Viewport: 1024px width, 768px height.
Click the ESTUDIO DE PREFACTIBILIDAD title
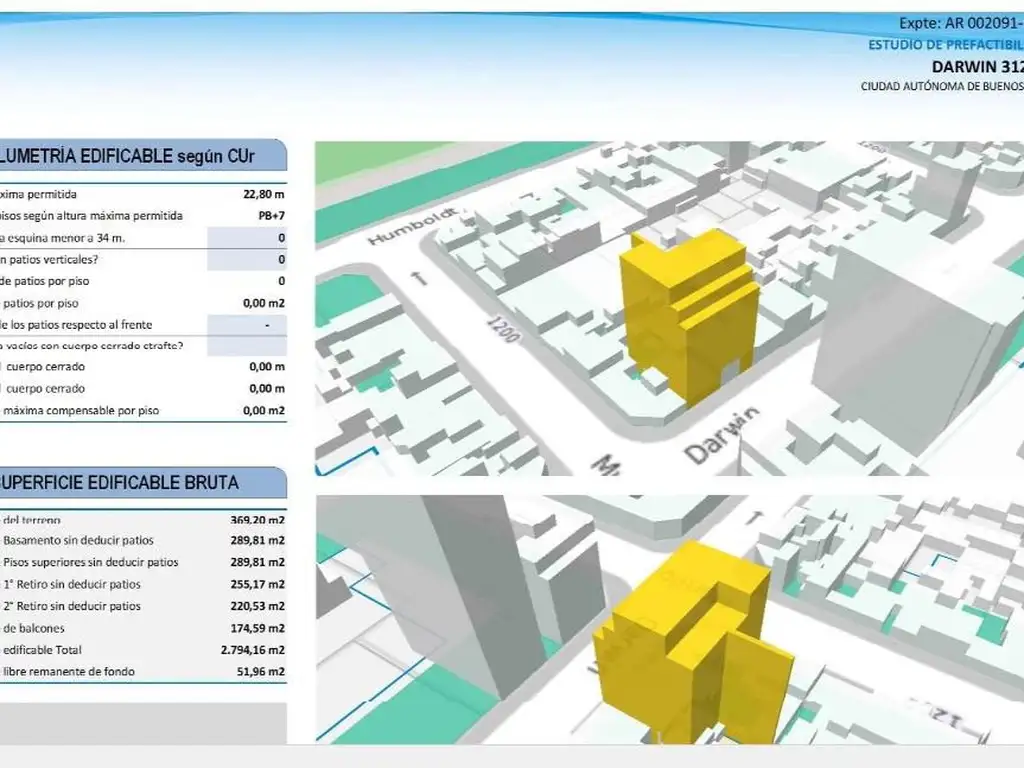pos(944,45)
